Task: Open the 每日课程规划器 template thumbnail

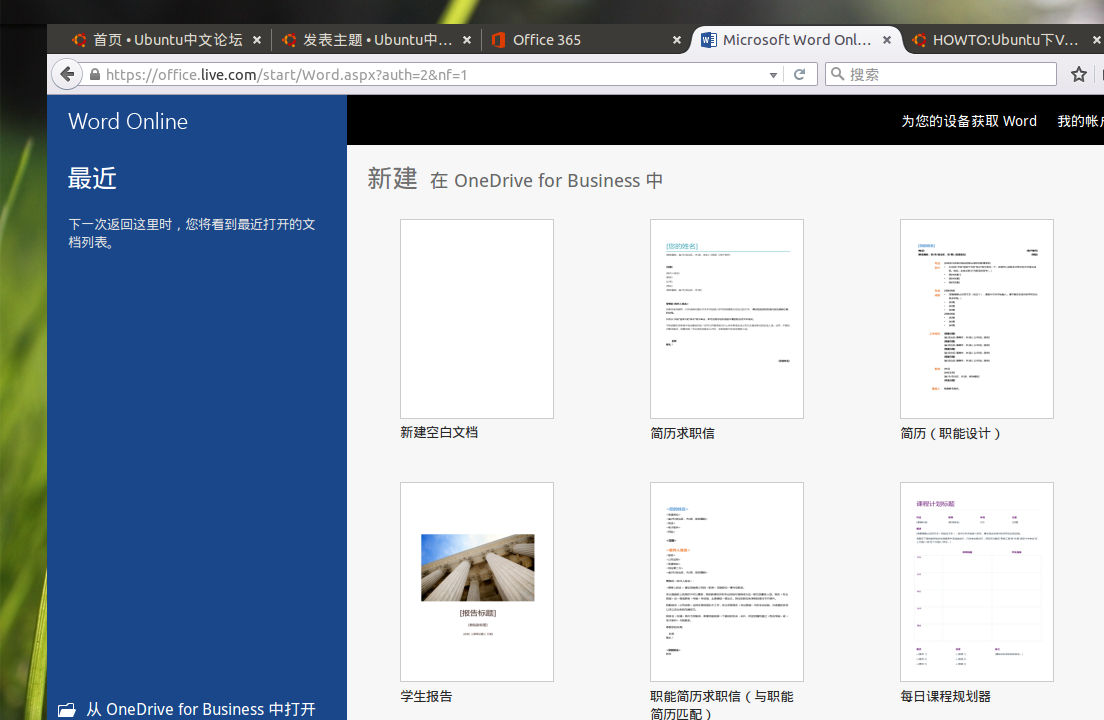Action: (x=977, y=582)
